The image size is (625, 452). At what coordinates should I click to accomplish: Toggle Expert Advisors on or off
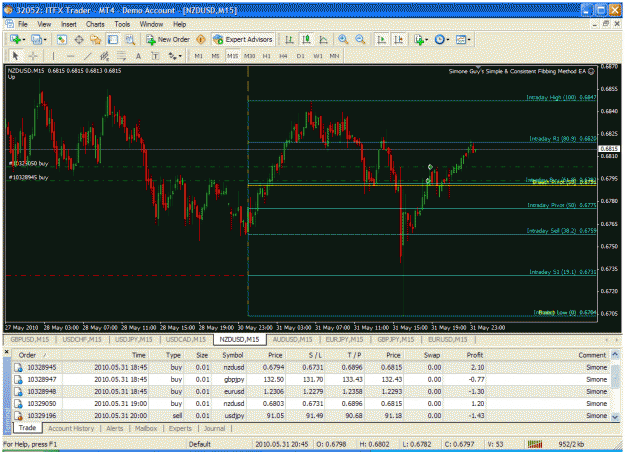point(243,39)
